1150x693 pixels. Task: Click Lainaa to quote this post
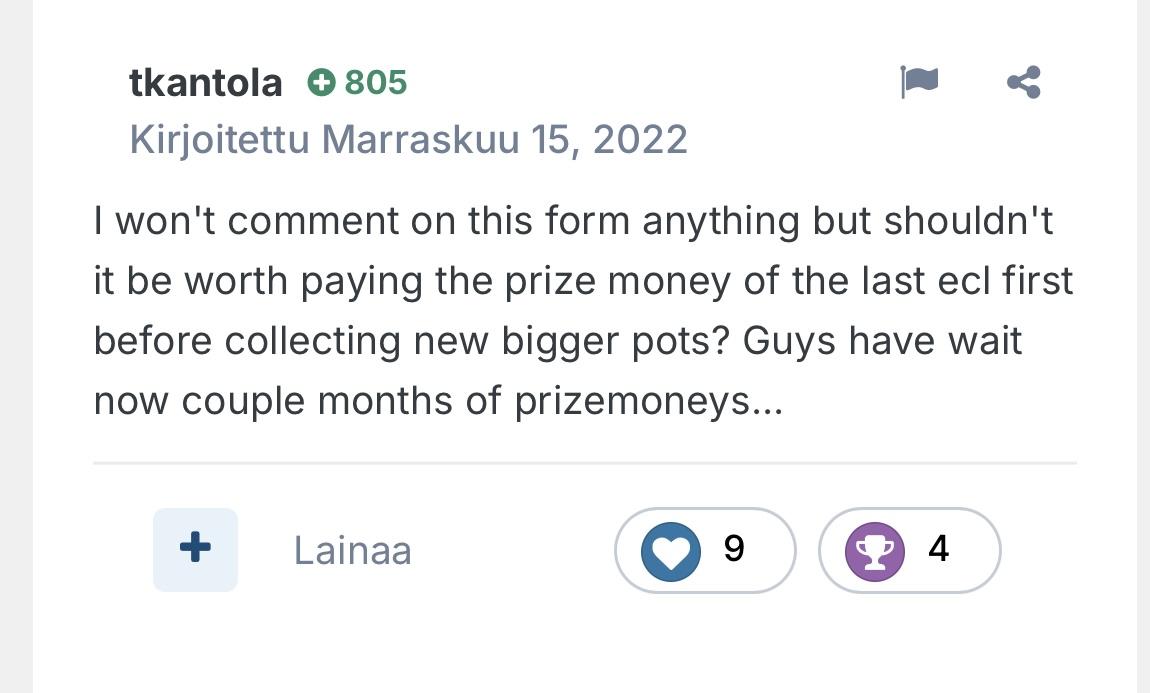(x=352, y=551)
